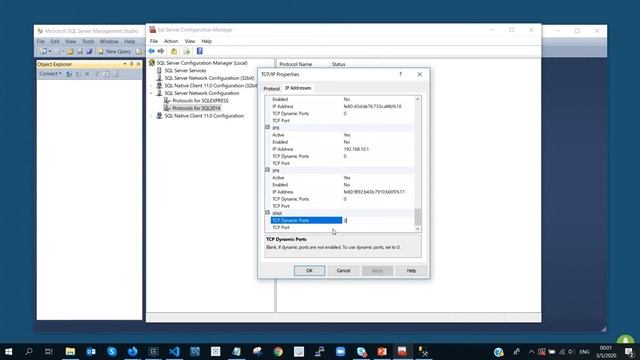Click the scrollbar thumb in the IP Addresses list

point(418,217)
